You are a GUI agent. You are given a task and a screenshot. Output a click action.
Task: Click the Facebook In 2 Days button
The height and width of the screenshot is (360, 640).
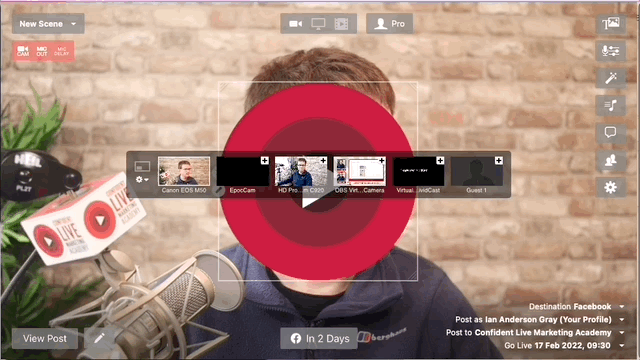click(319, 338)
